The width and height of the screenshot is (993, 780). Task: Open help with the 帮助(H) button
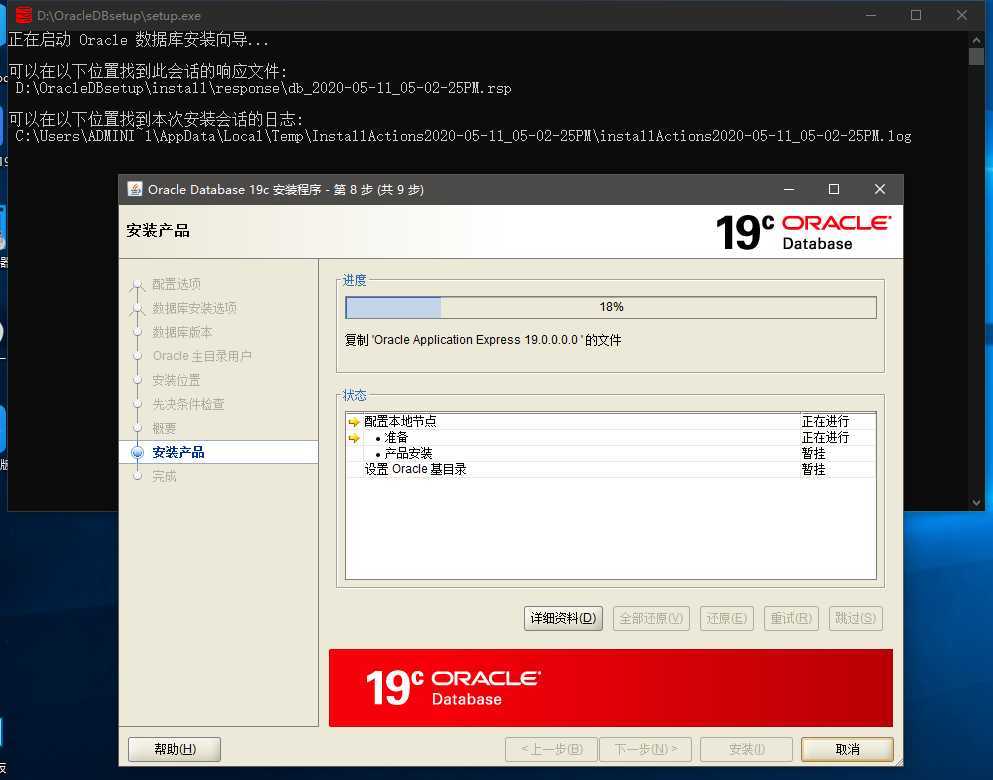coord(175,749)
